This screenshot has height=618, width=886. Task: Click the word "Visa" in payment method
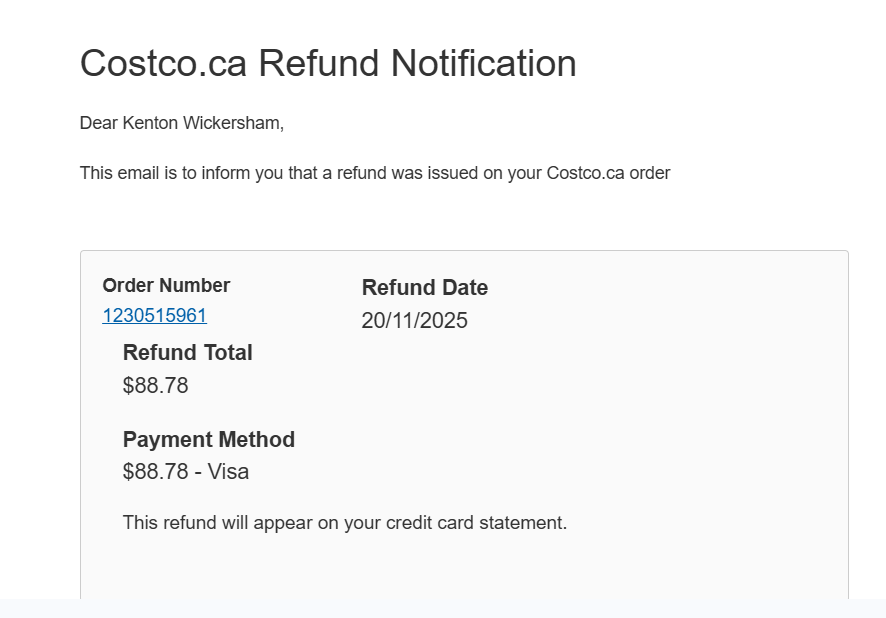[x=228, y=472]
